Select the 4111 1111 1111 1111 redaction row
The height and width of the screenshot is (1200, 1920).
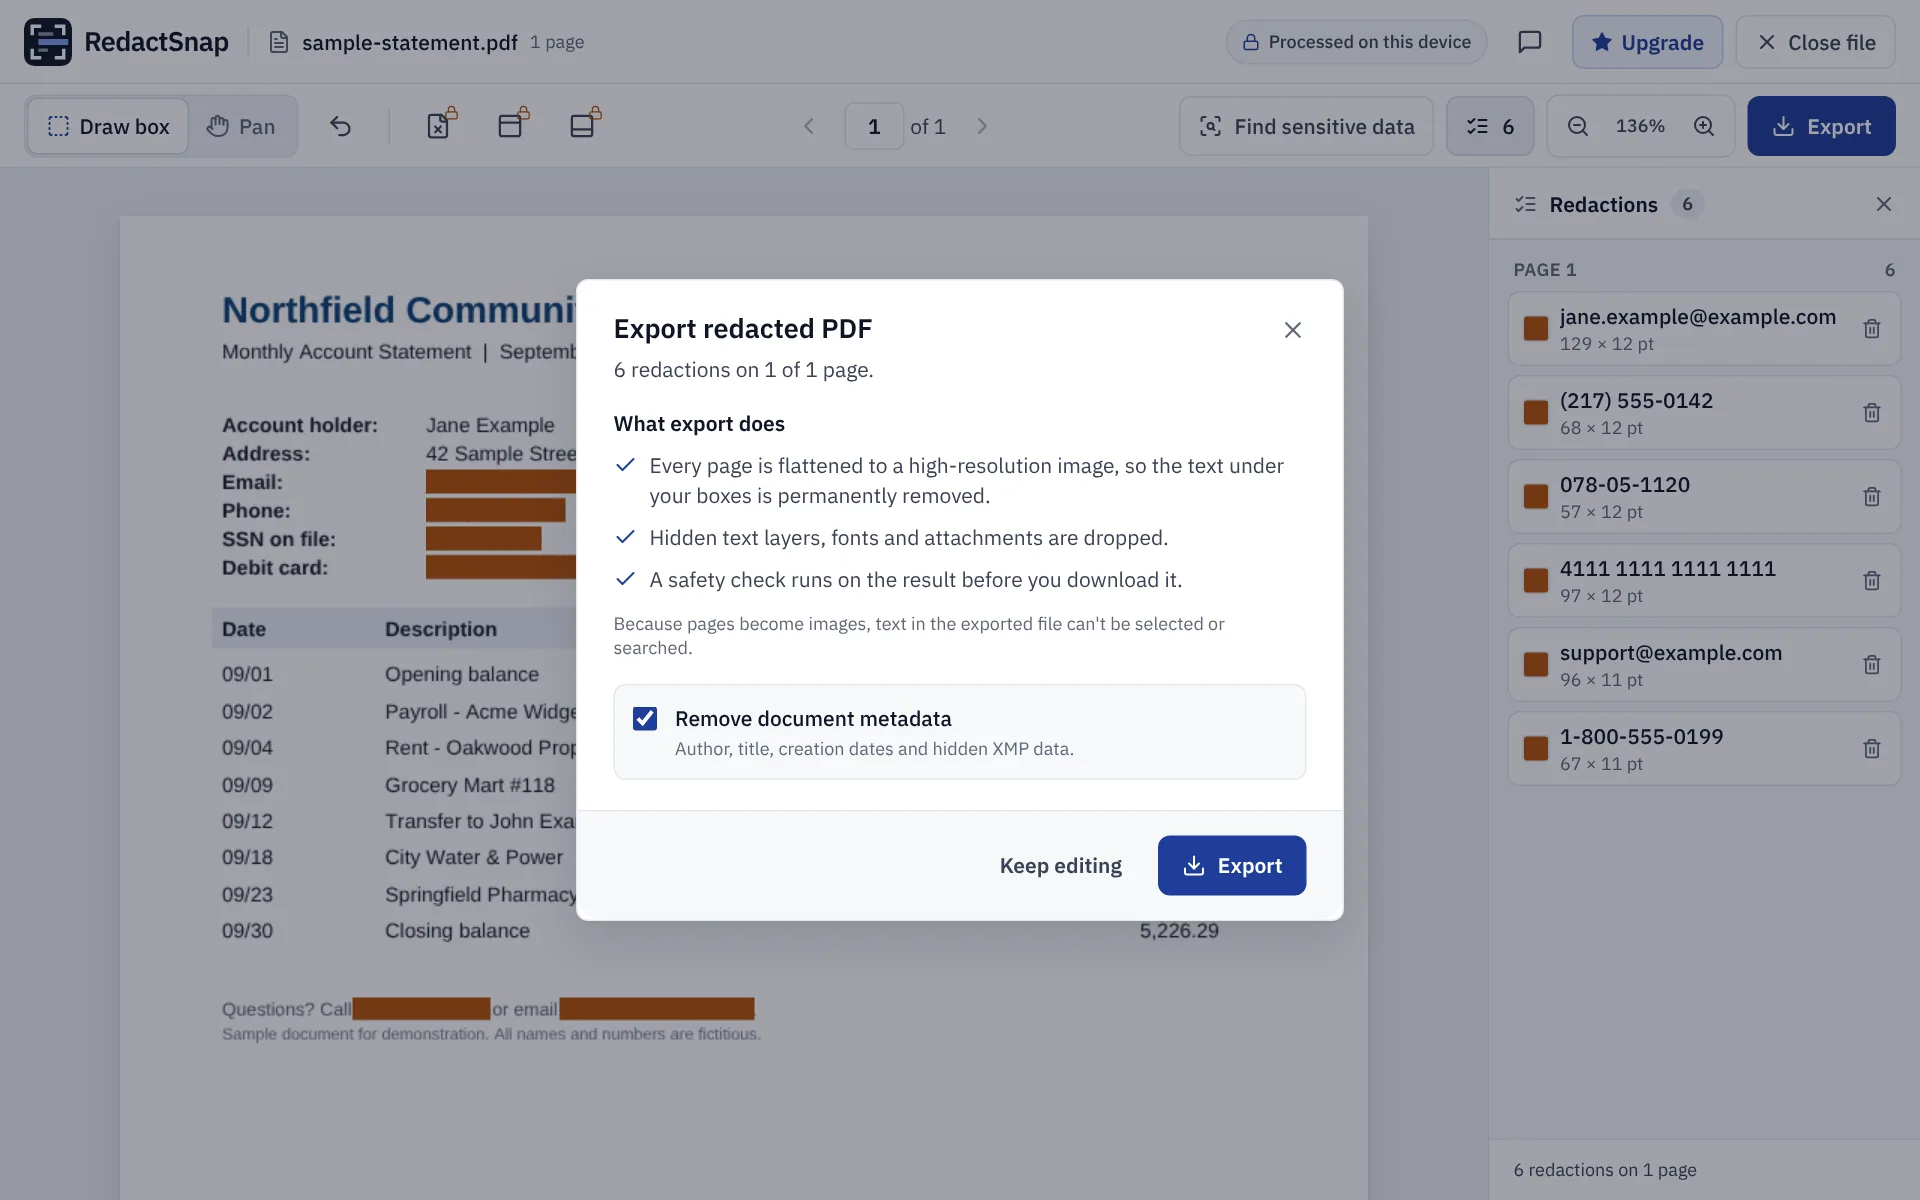click(1704, 581)
